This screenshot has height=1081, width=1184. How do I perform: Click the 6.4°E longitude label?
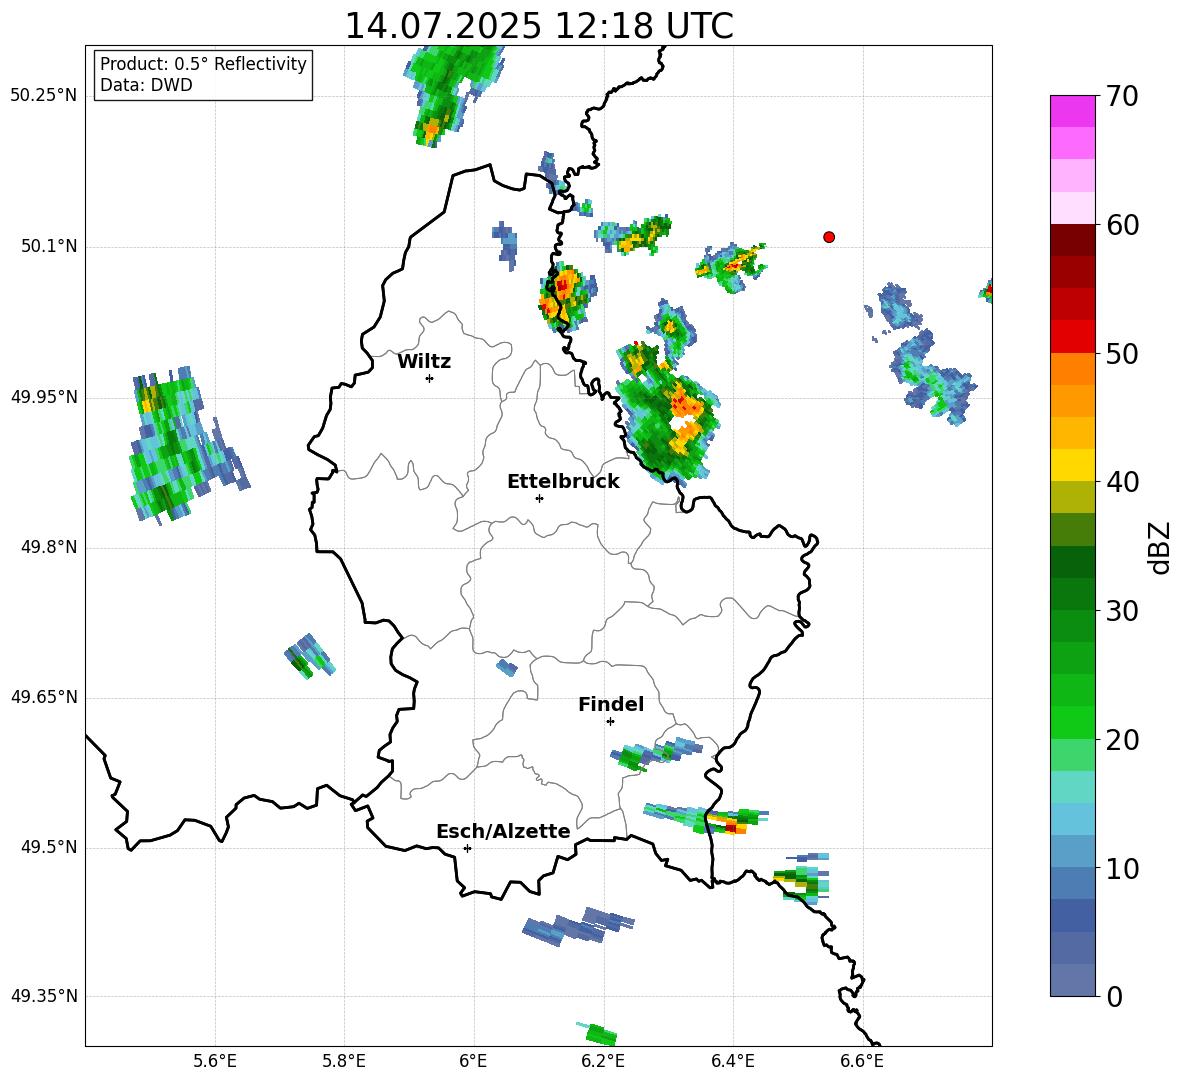732,1061
